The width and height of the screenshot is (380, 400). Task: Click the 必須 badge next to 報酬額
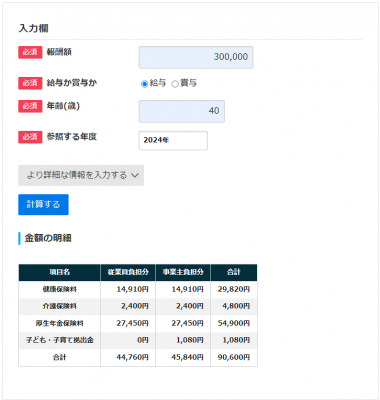(x=30, y=52)
